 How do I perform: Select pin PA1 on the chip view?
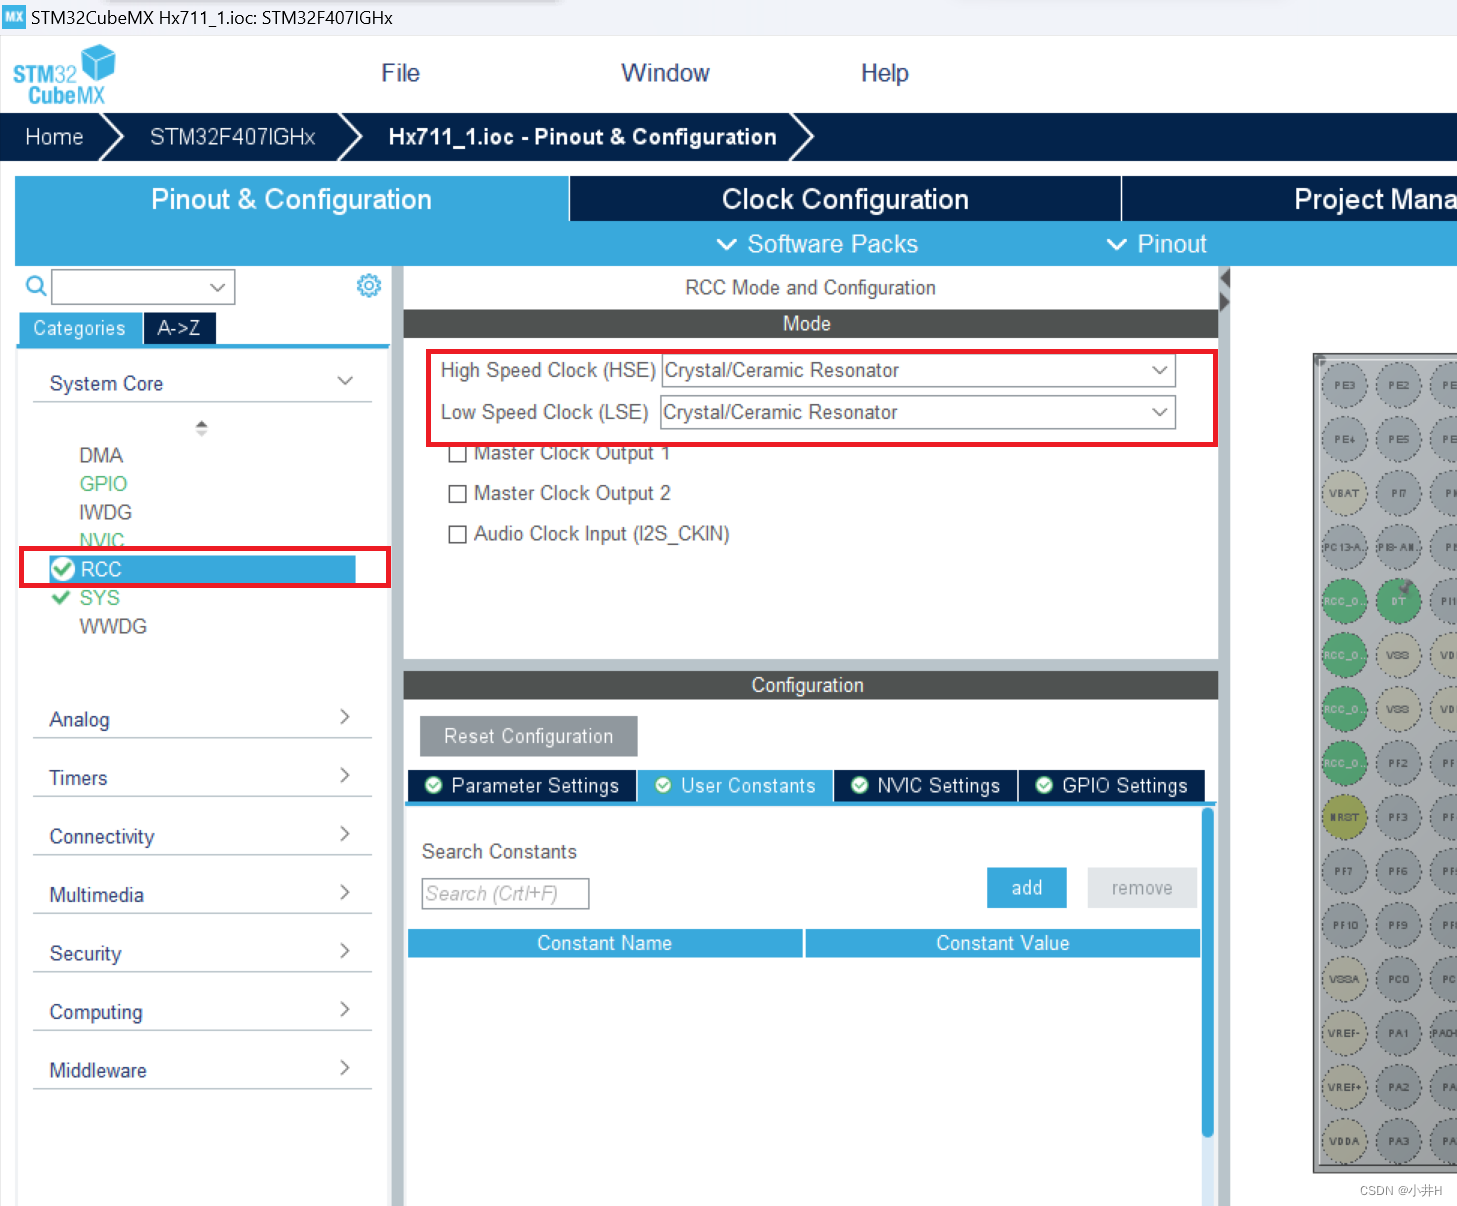[x=1398, y=1033]
